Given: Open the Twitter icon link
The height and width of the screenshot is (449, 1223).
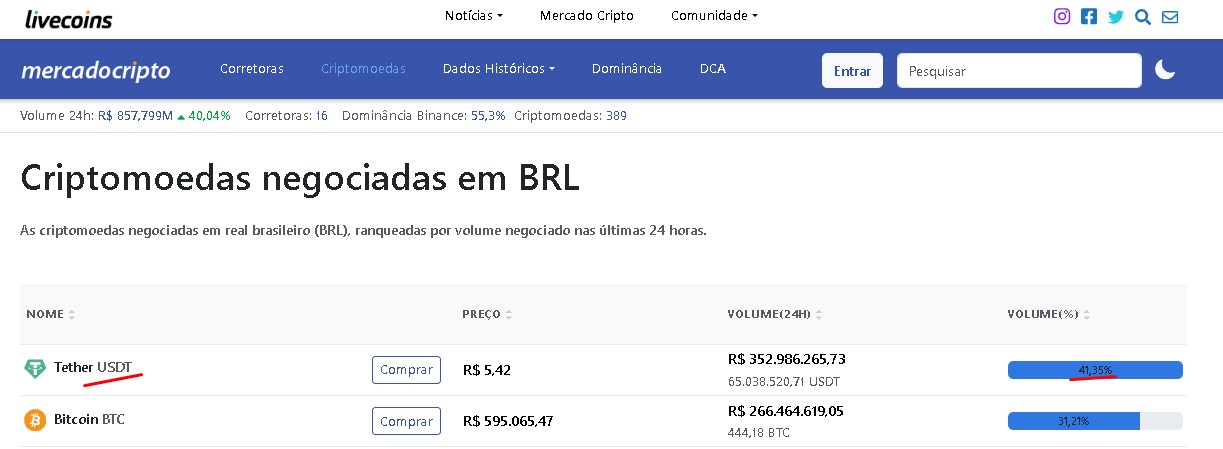Looking at the screenshot, I should click(x=1116, y=16).
